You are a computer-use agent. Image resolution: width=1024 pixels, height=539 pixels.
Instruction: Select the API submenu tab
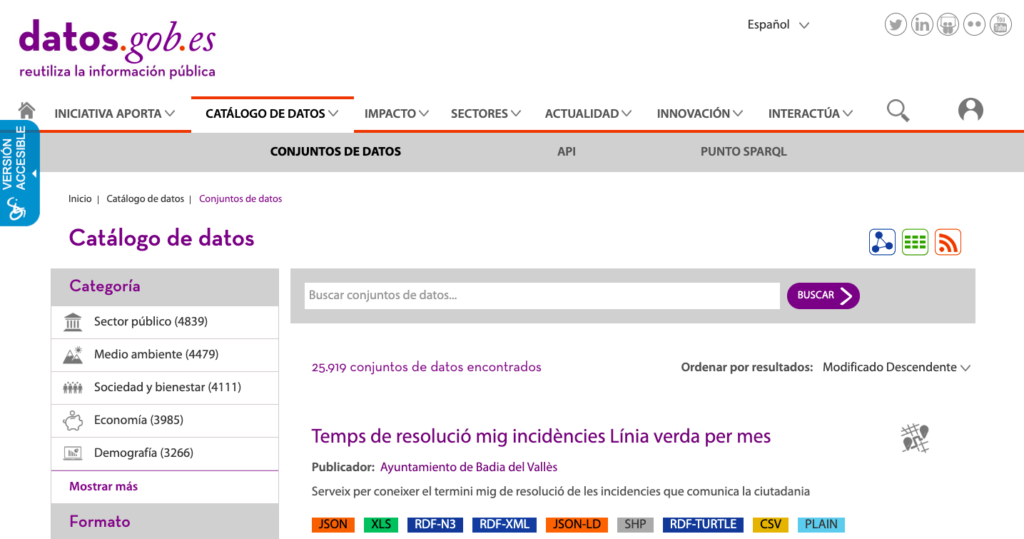point(566,152)
